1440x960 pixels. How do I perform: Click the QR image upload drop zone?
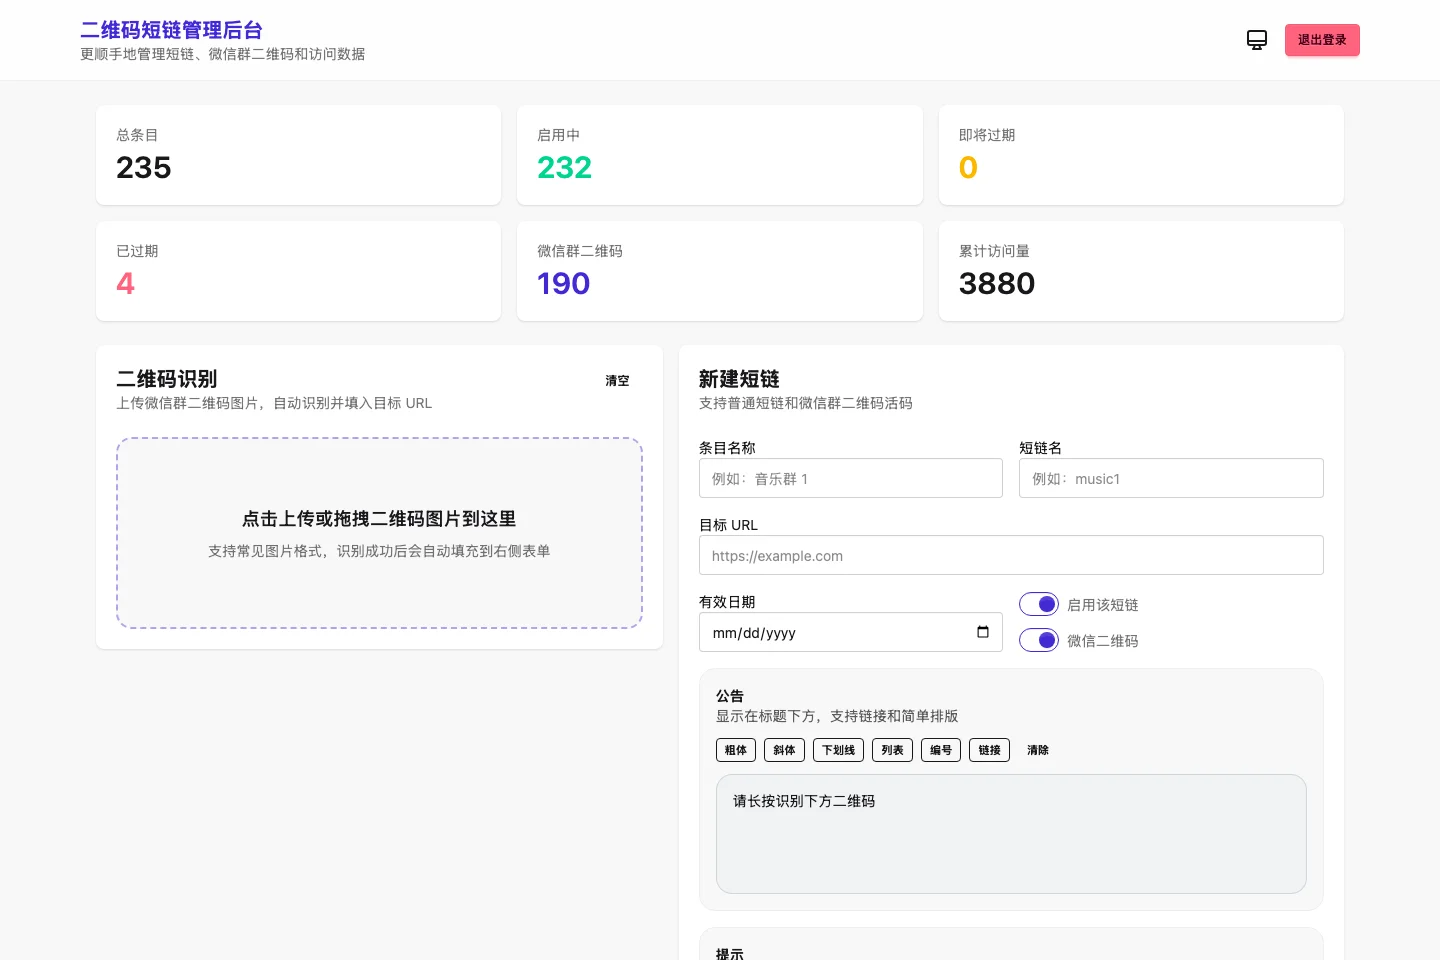pyautogui.click(x=379, y=533)
